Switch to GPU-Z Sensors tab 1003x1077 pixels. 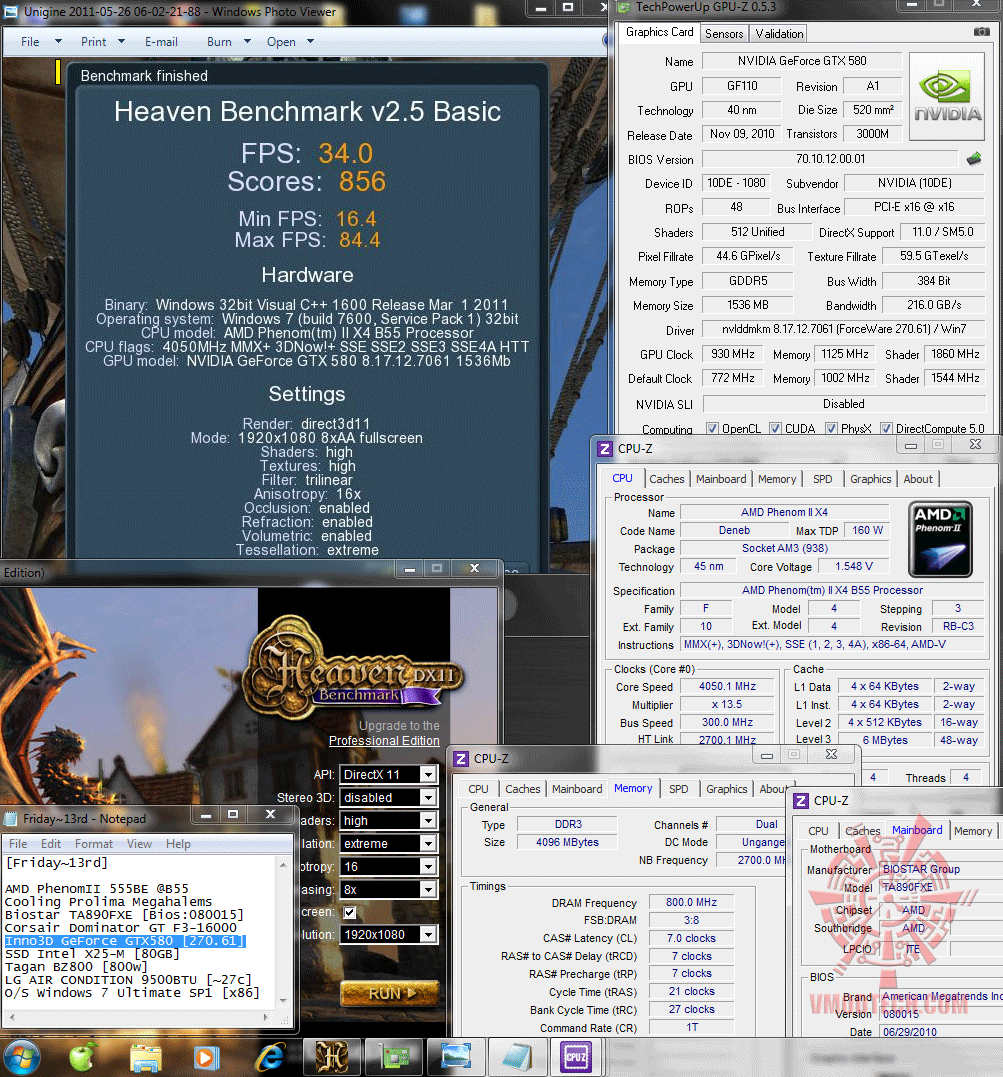[724, 34]
